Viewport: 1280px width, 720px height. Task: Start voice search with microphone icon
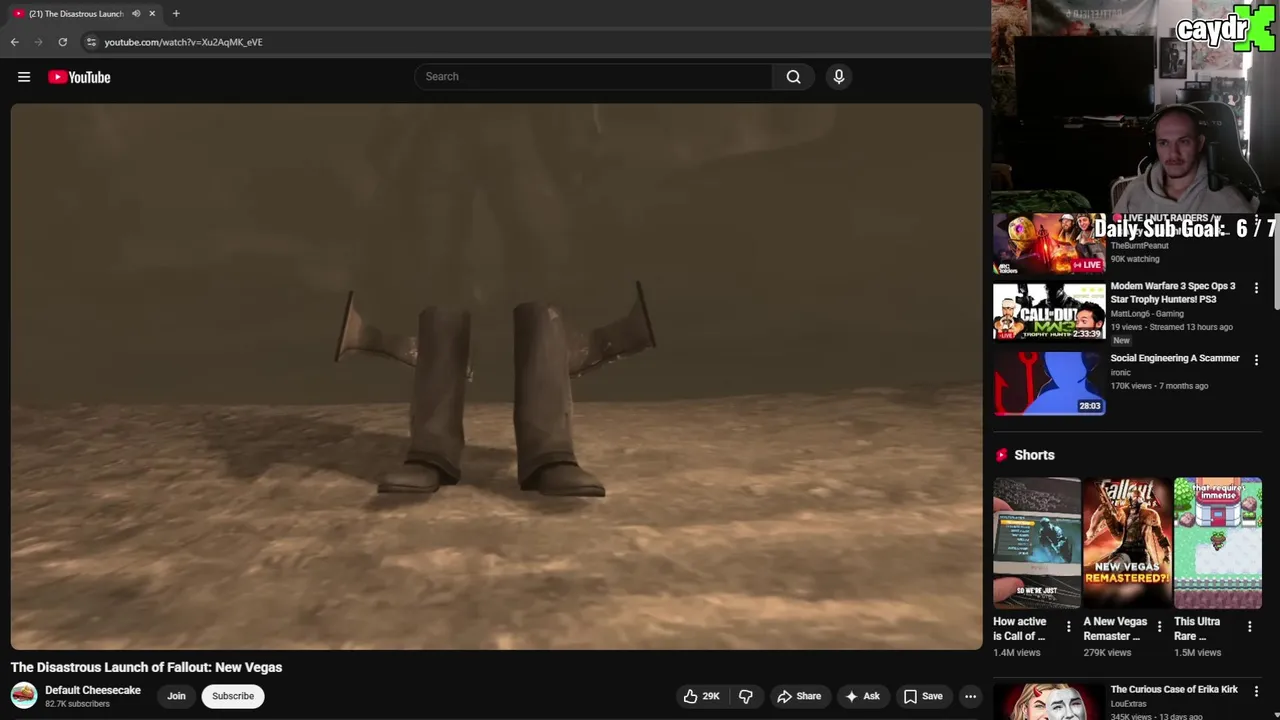838,77
